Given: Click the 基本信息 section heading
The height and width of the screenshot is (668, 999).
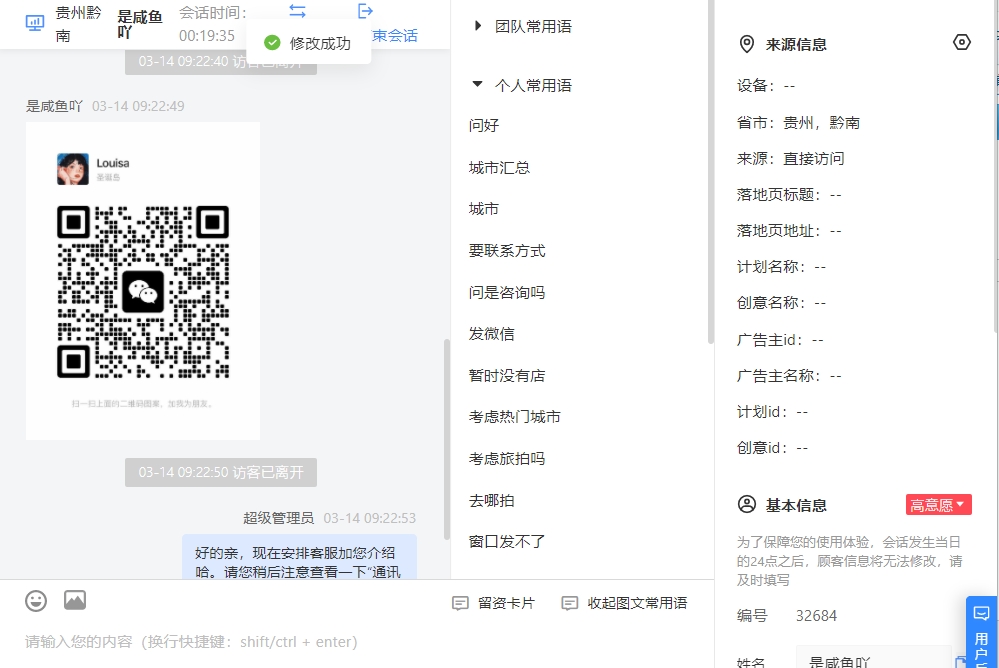Looking at the screenshot, I should tap(796, 505).
